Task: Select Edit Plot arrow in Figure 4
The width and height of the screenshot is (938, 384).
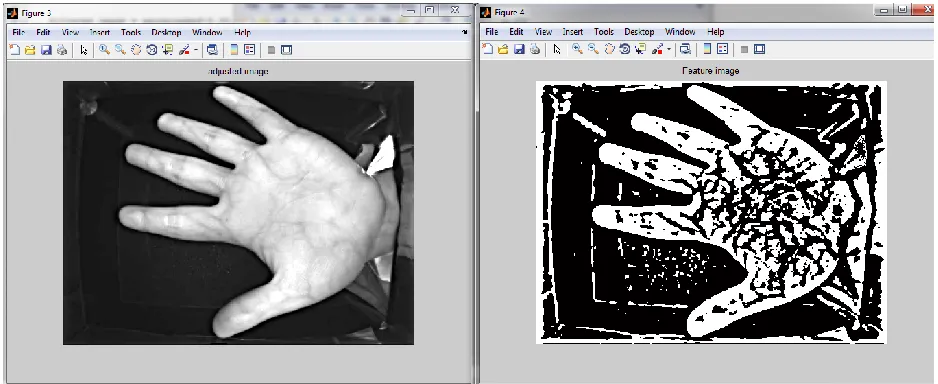Action: (557, 49)
